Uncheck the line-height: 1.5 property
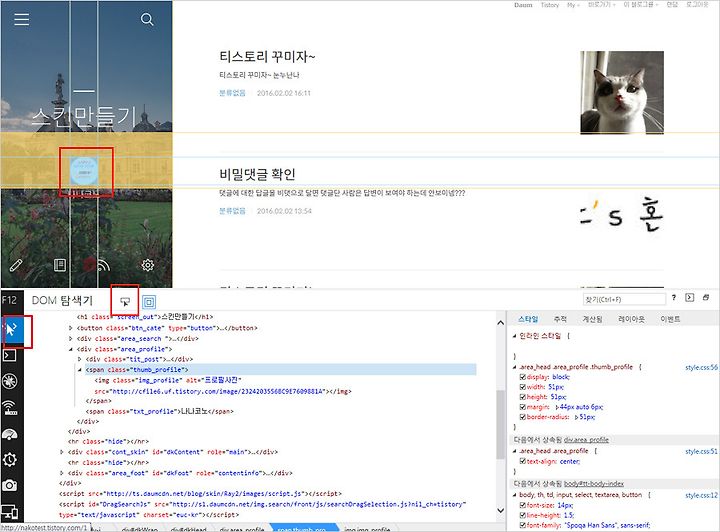Screen dimensions: 720x532 [523, 515]
